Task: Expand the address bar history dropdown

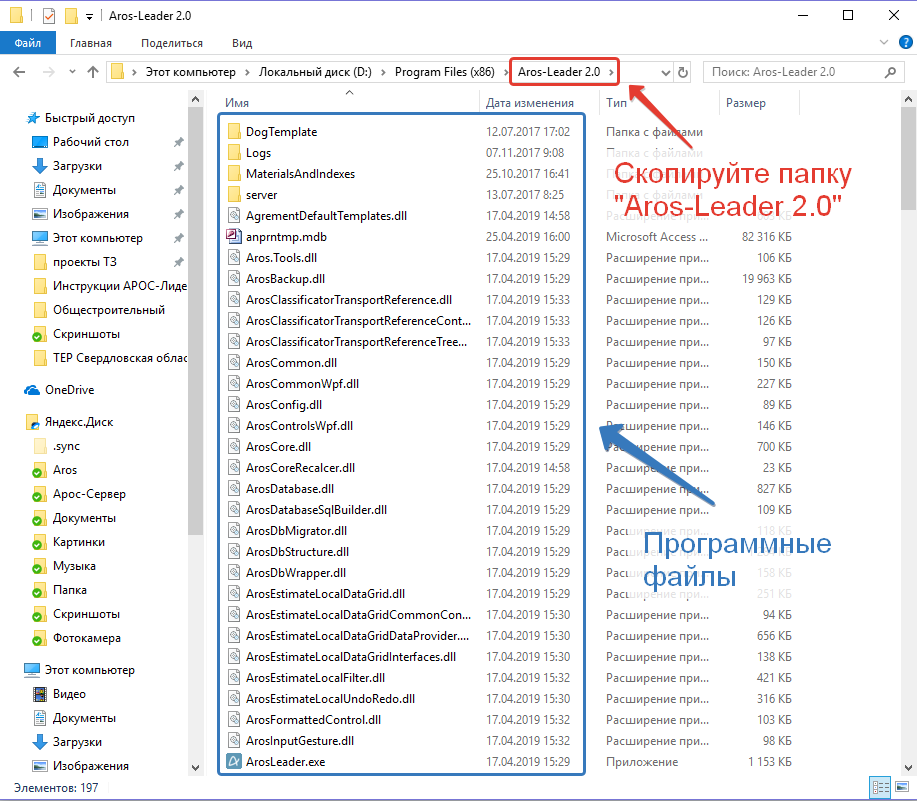Action: [665, 72]
